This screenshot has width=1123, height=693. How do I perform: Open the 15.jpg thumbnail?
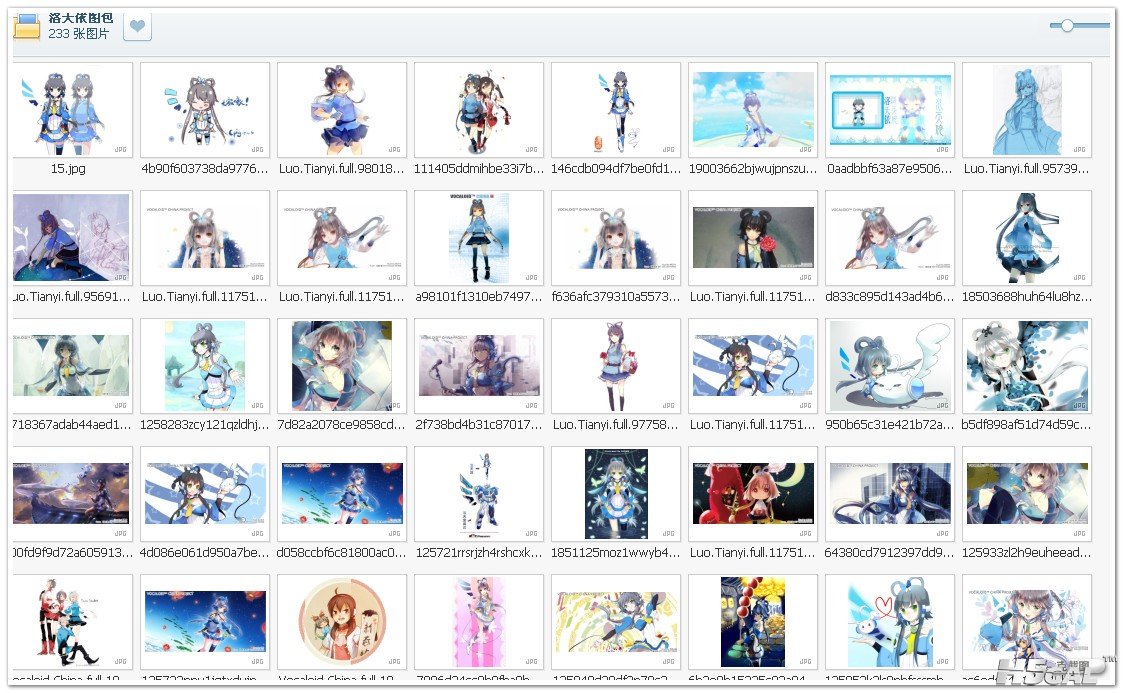pyautogui.click(x=68, y=110)
